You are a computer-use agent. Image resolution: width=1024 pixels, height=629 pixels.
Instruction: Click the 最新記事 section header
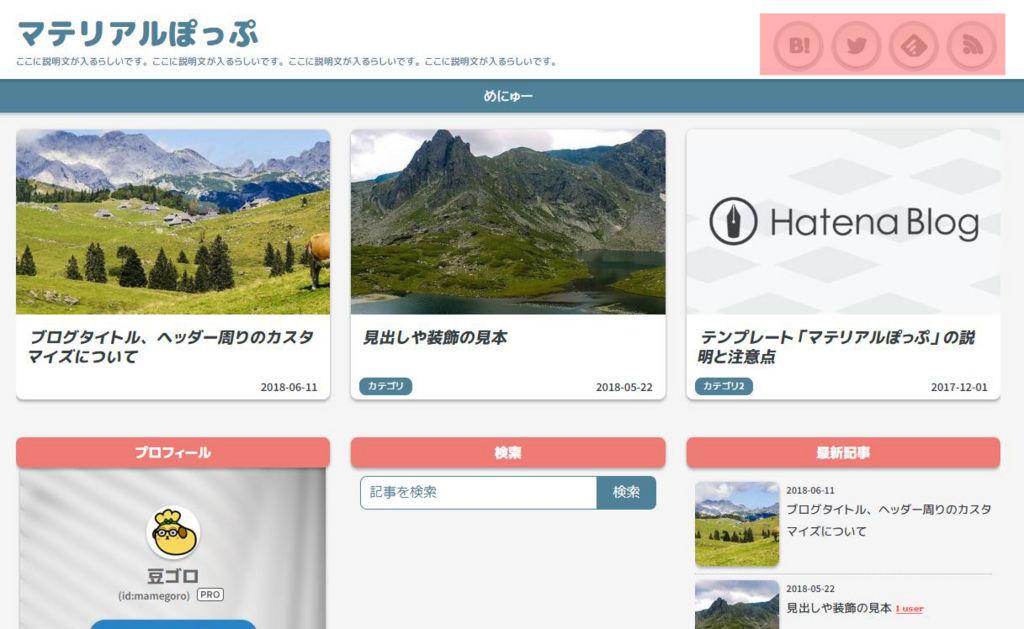[843, 453]
